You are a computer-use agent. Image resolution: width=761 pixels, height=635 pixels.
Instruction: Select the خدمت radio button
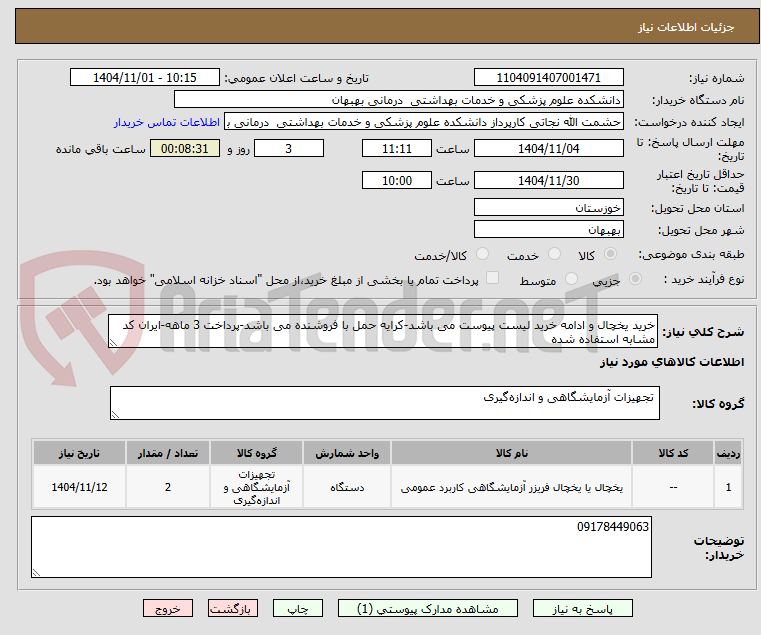tap(554, 253)
